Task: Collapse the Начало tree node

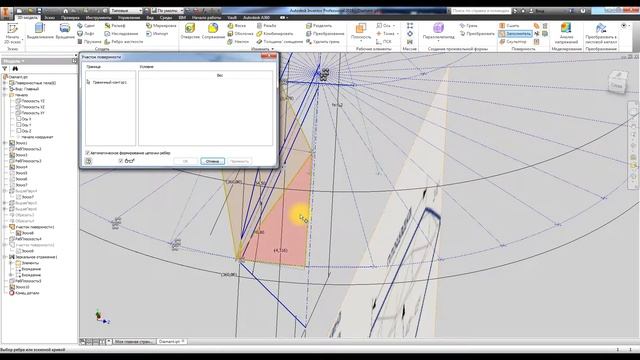Action: 5,95
